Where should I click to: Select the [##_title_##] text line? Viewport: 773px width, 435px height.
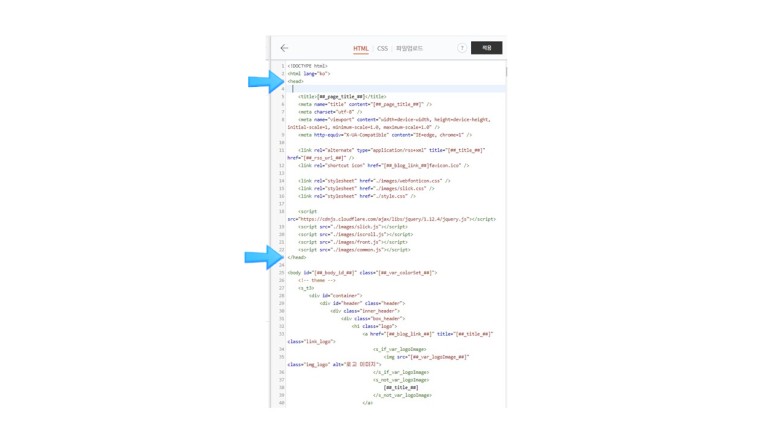pyautogui.click(x=401, y=388)
